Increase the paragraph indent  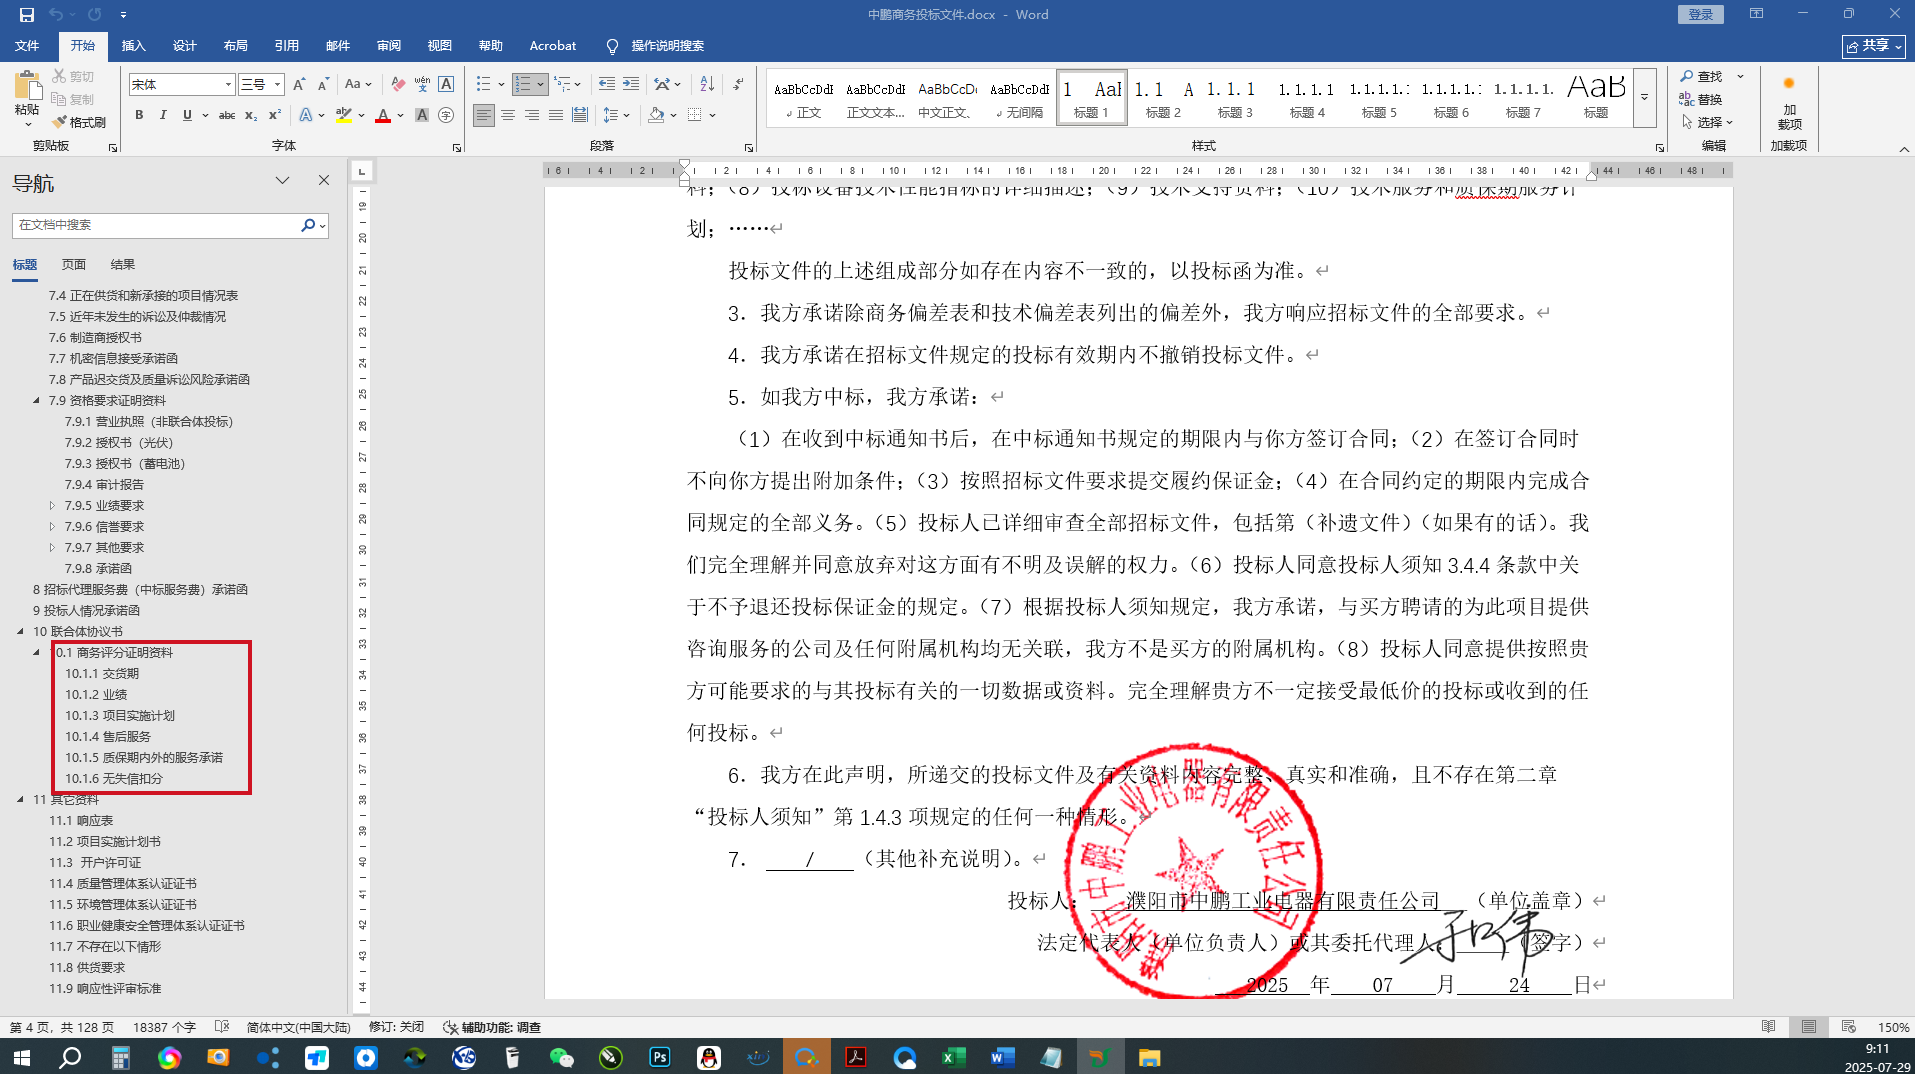point(630,85)
